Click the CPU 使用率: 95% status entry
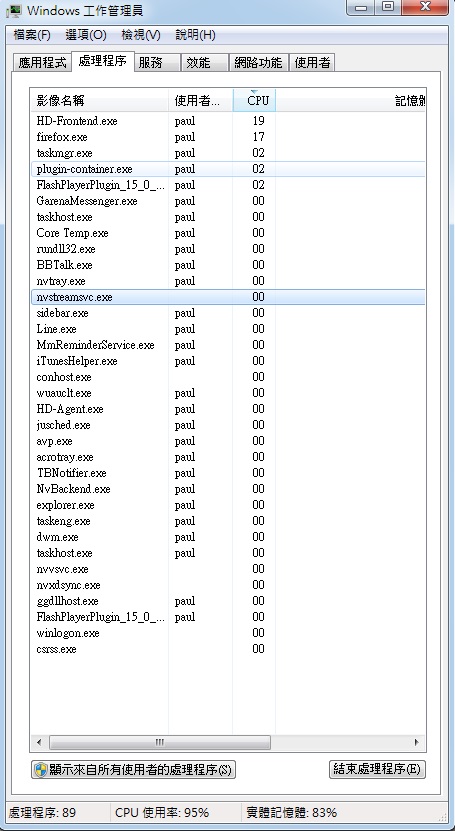455x831 pixels. [x=162, y=812]
